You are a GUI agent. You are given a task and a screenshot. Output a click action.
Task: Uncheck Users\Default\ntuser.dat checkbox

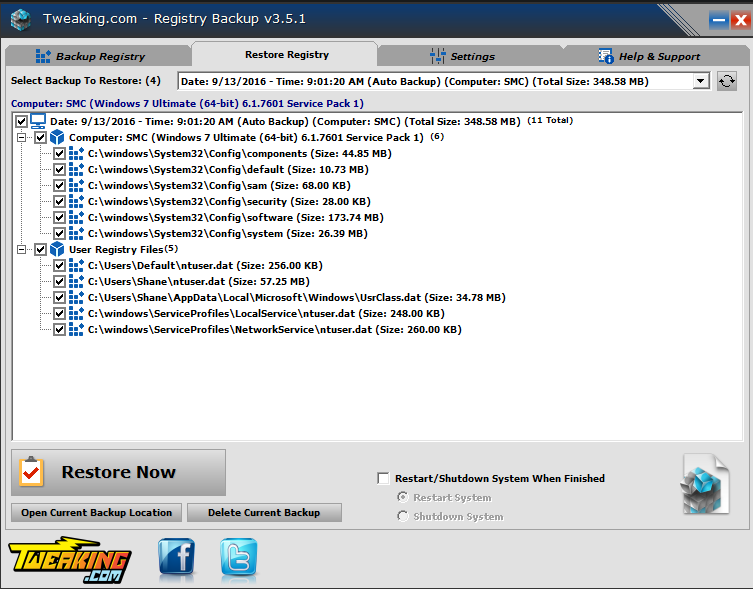pos(59,266)
